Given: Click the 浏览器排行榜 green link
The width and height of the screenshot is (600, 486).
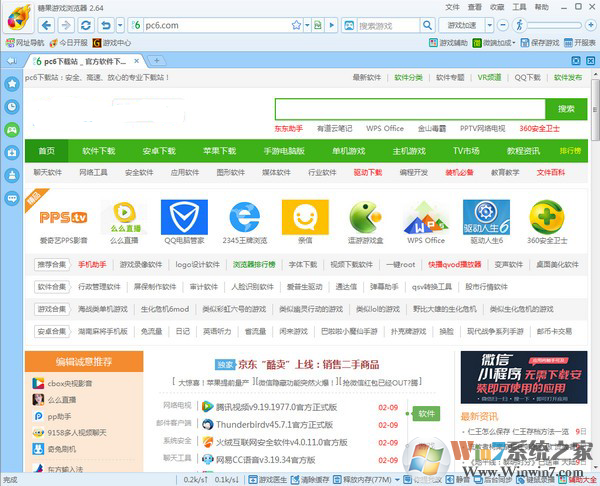Looking at the screenshot, I should tap(254, 264).
